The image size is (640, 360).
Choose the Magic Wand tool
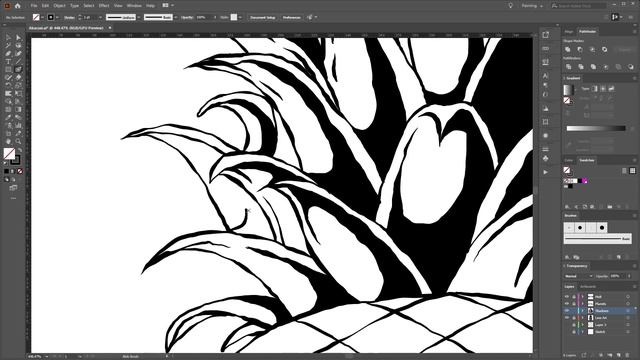click(8, 45)
